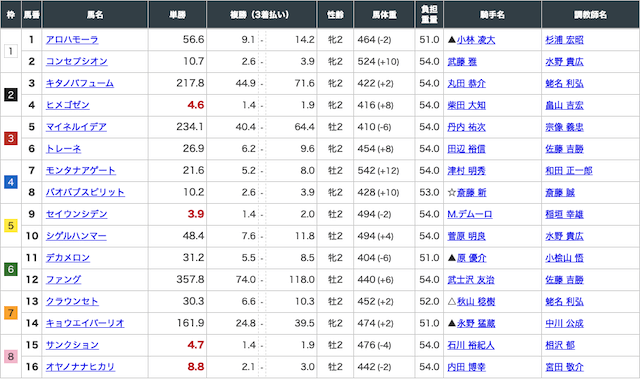
Task: Open horse アロハモーラ link
Action: point(72,40)
